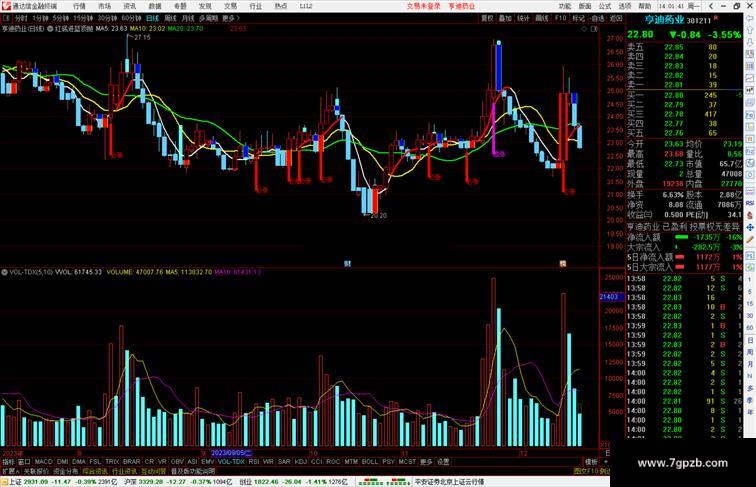This screenshot has height=487, width=756.
Task: Click the square pane icon at chart top-right
Action: [x=594, y=29]
